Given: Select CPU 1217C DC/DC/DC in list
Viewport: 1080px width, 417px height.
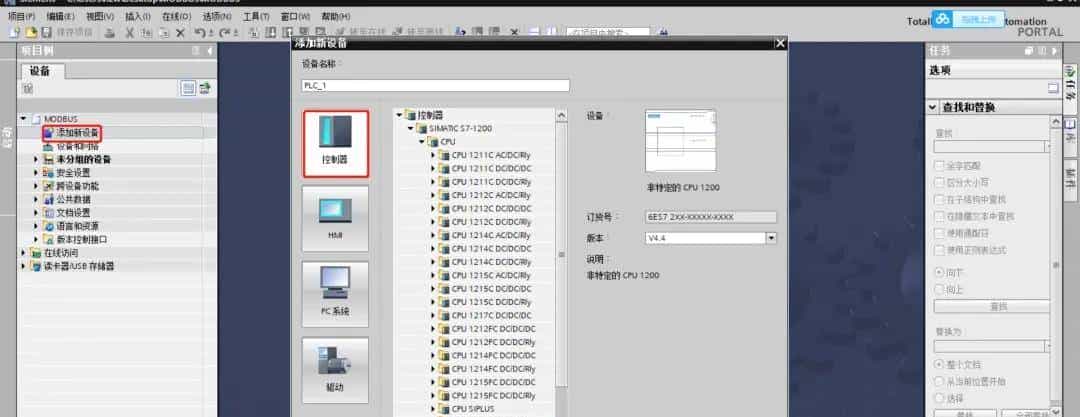Looking at the screenshot, I should click(x=491, y=316).
